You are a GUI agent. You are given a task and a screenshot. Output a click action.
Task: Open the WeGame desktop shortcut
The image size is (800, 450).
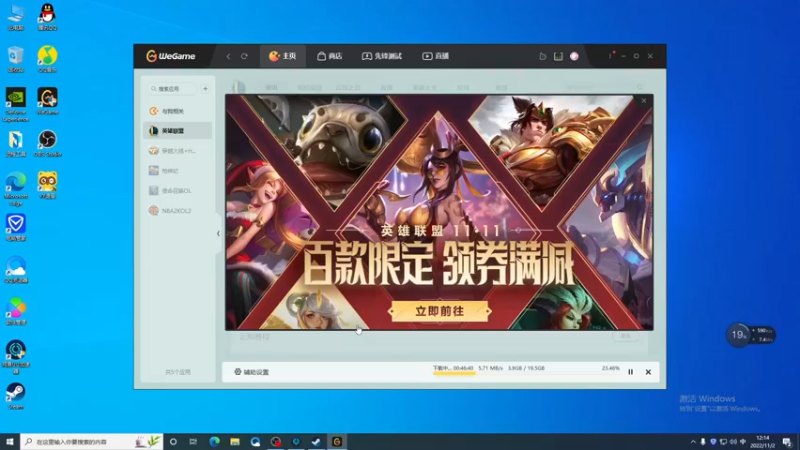[47, 101]
